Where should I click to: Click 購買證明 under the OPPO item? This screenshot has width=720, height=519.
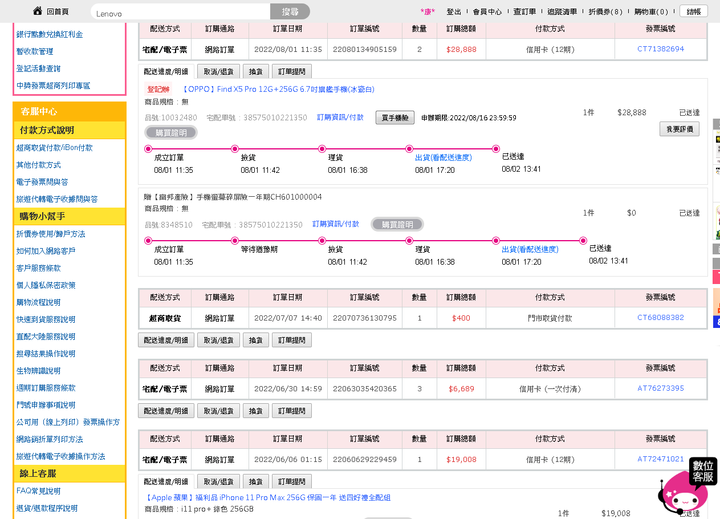point(171,133)
